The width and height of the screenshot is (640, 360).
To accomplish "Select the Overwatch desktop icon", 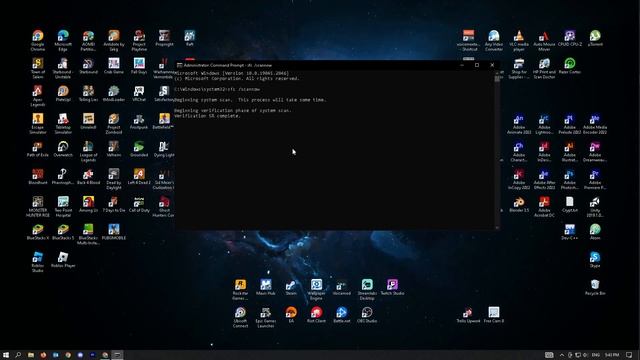I will [63, 149].
